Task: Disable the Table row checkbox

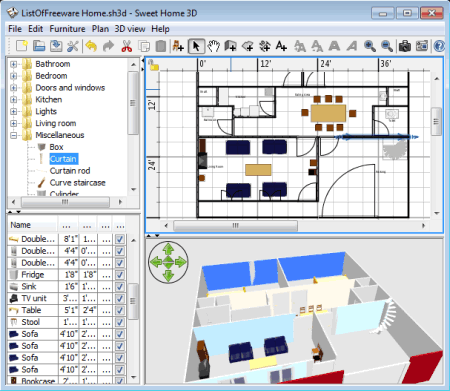Action: pyautogui.click(x=120, y=310)
